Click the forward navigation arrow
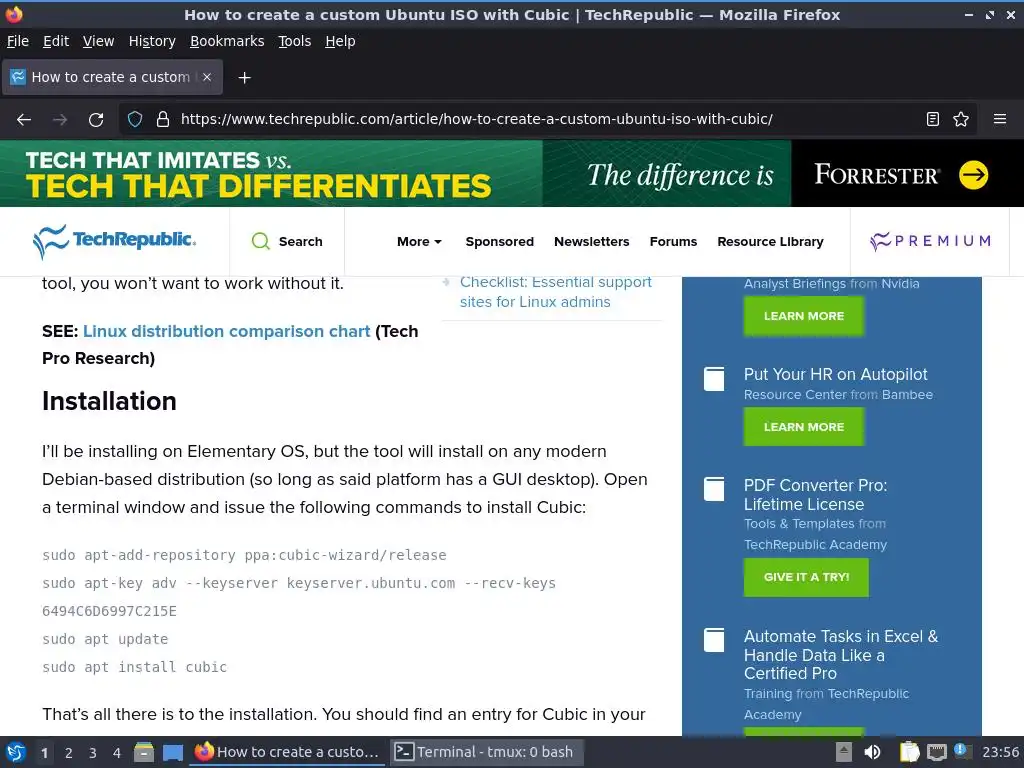 60,120
